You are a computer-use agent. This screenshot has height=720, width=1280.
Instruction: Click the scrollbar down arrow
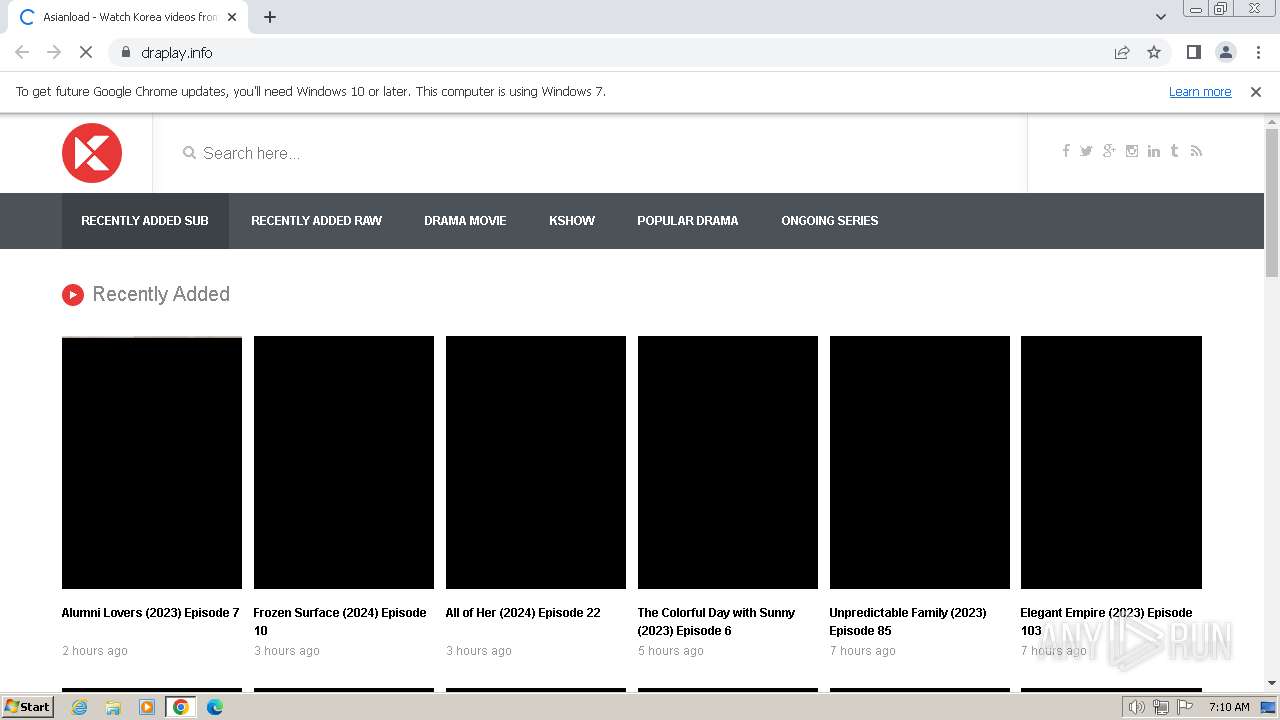[1272, 683]
